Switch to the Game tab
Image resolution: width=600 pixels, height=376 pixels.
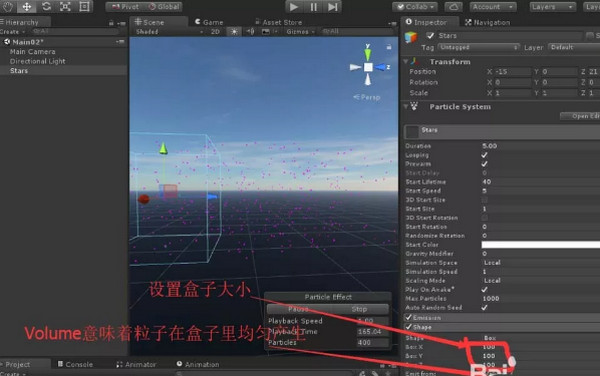click(209, 22)
